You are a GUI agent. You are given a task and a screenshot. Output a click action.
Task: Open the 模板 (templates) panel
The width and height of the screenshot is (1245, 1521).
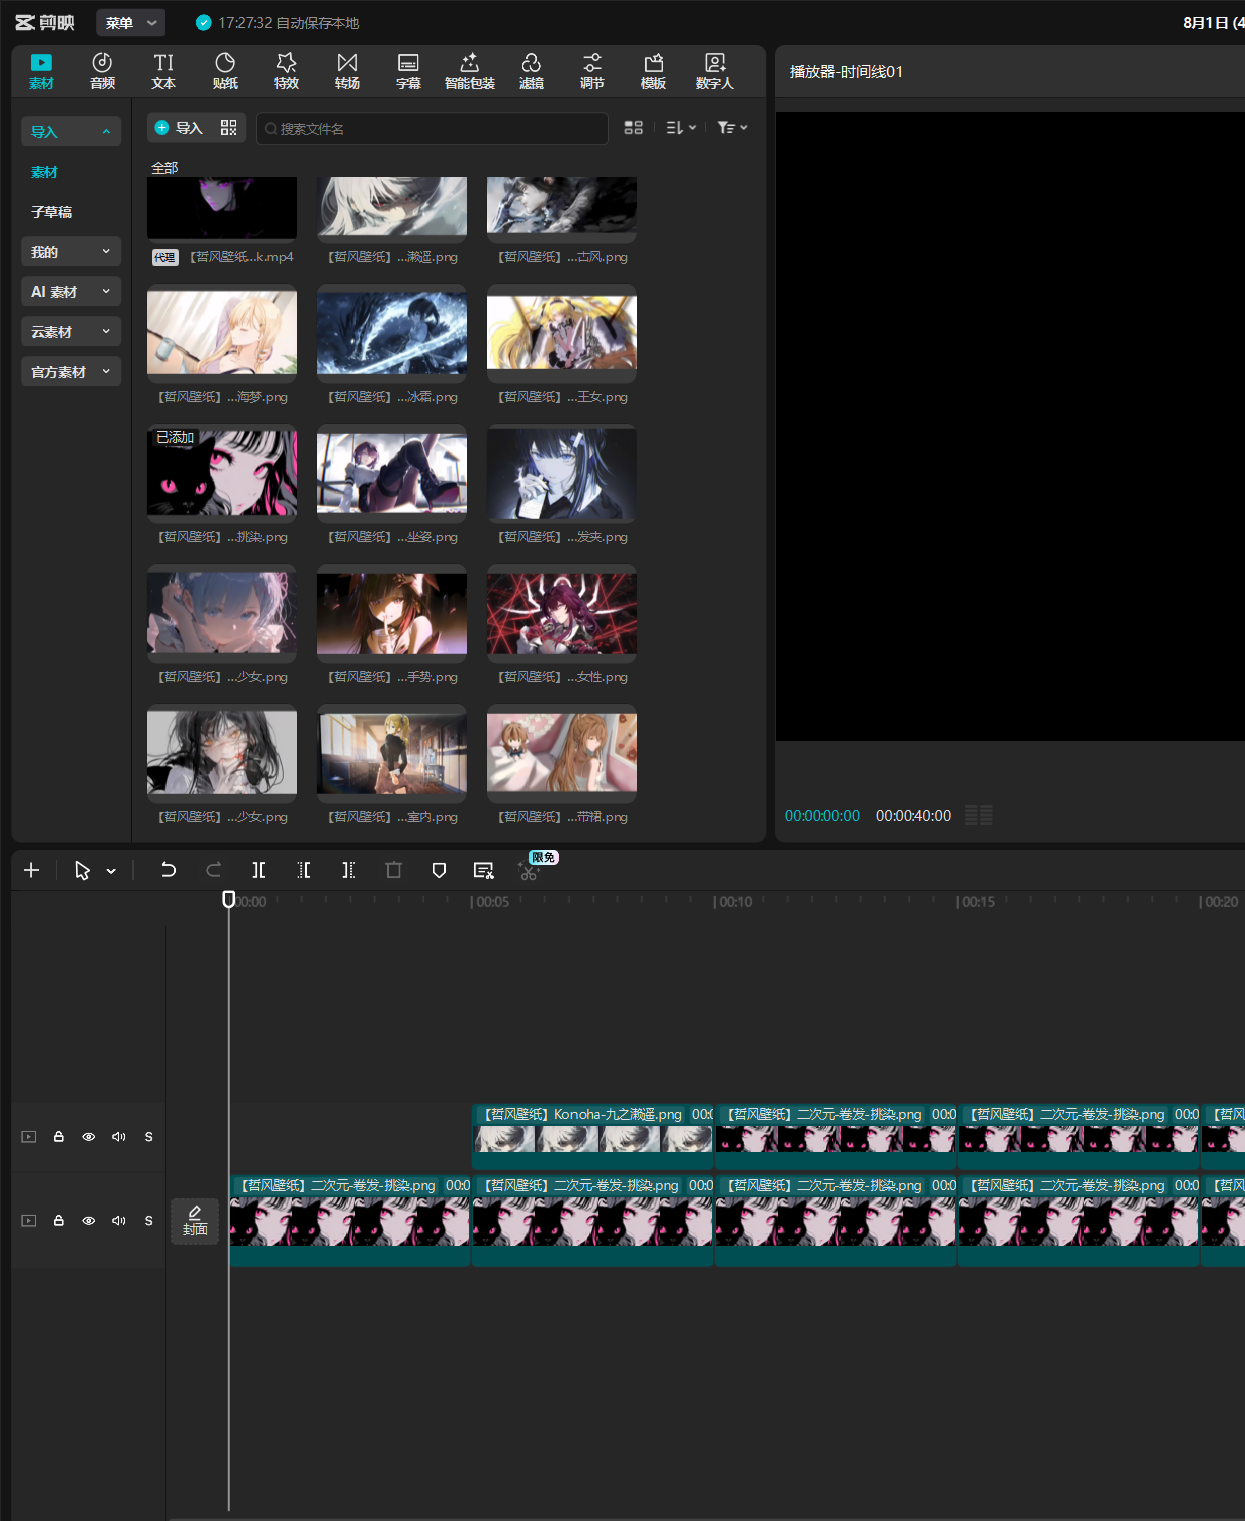tap(653, 71)
